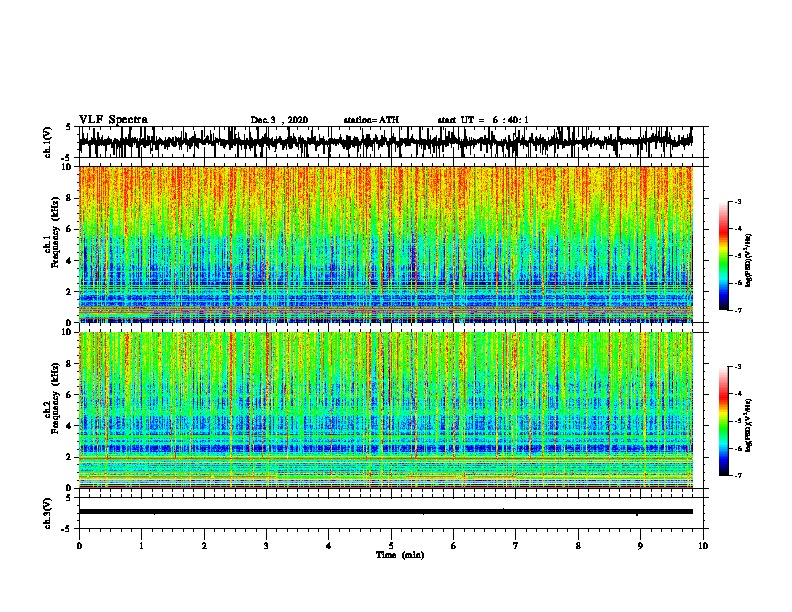Click the ch.3 flat voltage trace

pyautogui.click(x=385, y=512)
